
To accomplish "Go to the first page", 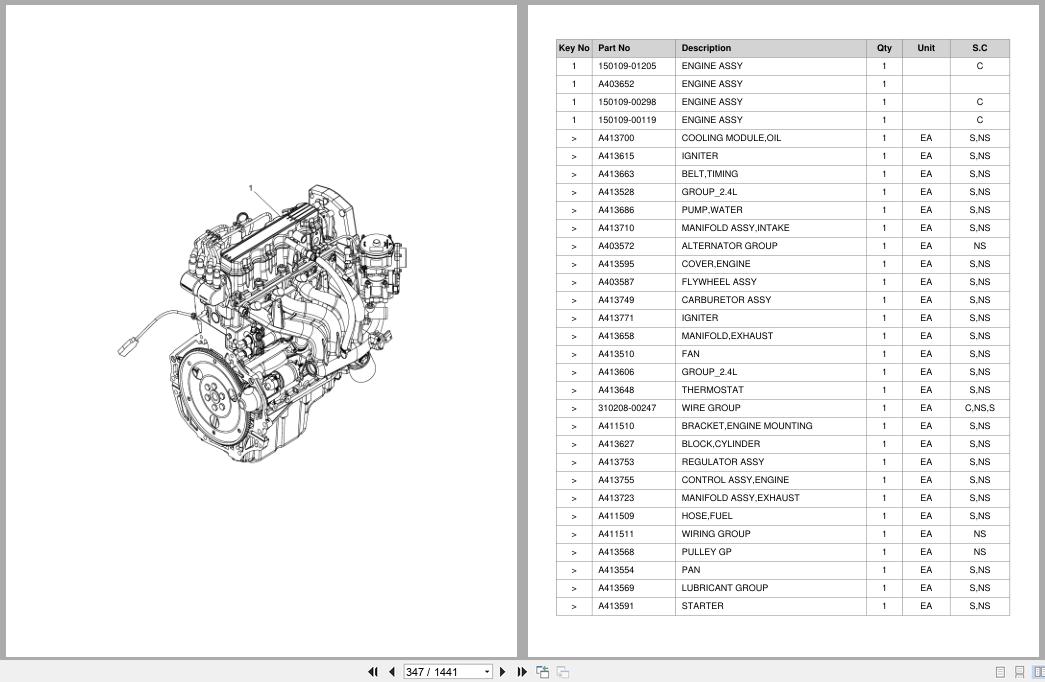I will [373, 672].
